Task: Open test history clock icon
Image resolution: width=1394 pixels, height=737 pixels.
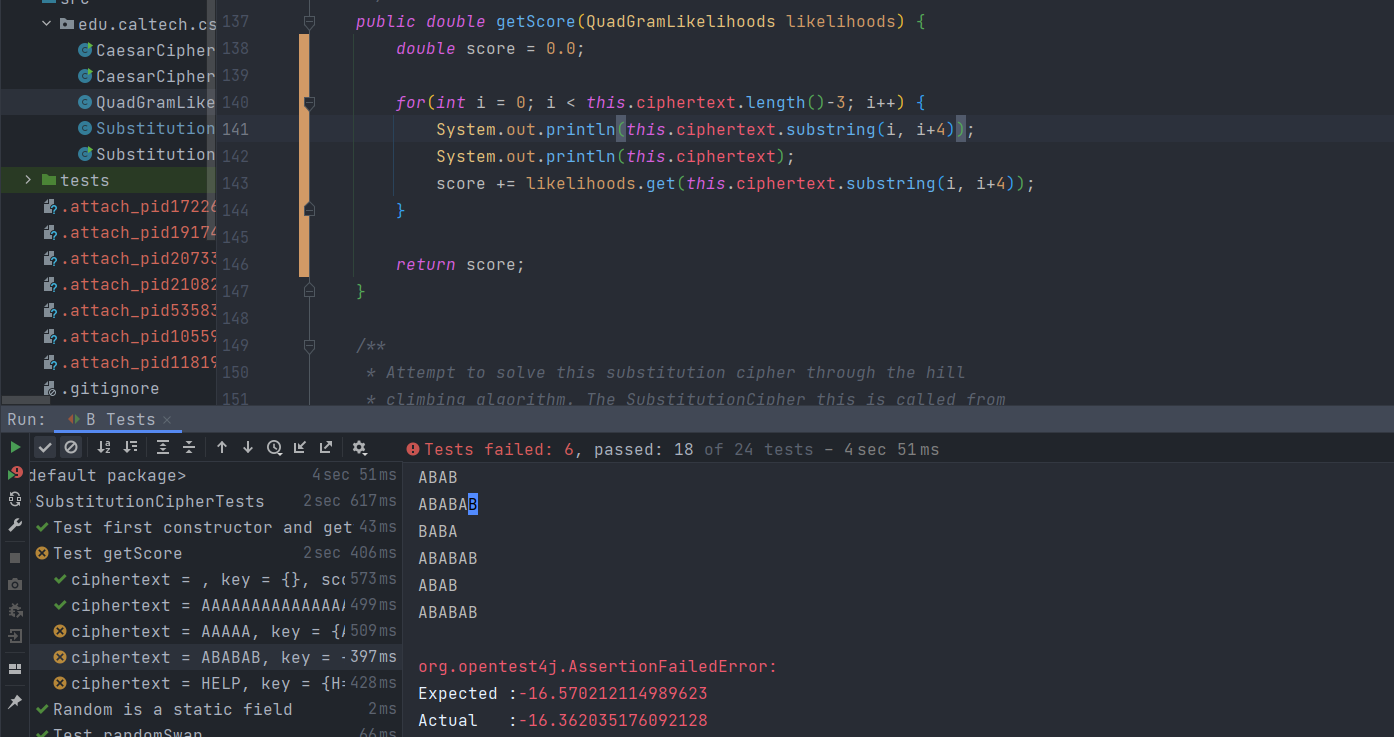Action: tap(274, 448)
